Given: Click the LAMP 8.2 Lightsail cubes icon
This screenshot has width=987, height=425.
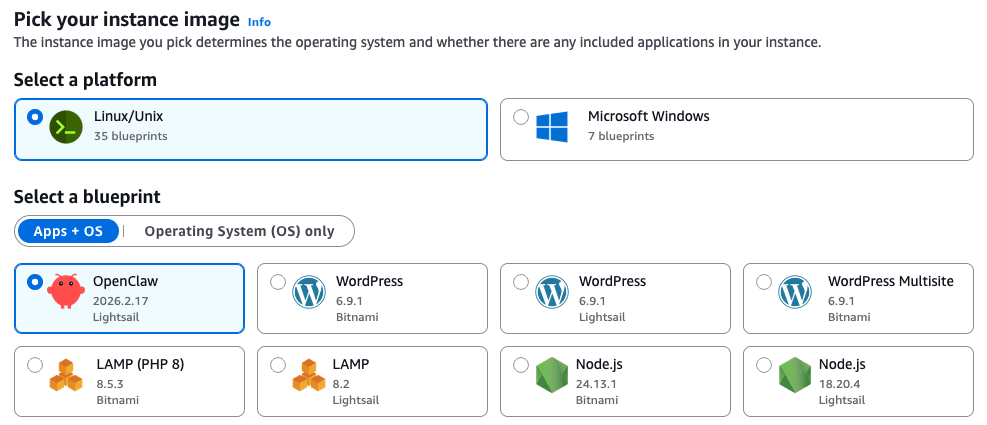Looking at the screenshot, I should pyautogui.click(x=309, y=375).
